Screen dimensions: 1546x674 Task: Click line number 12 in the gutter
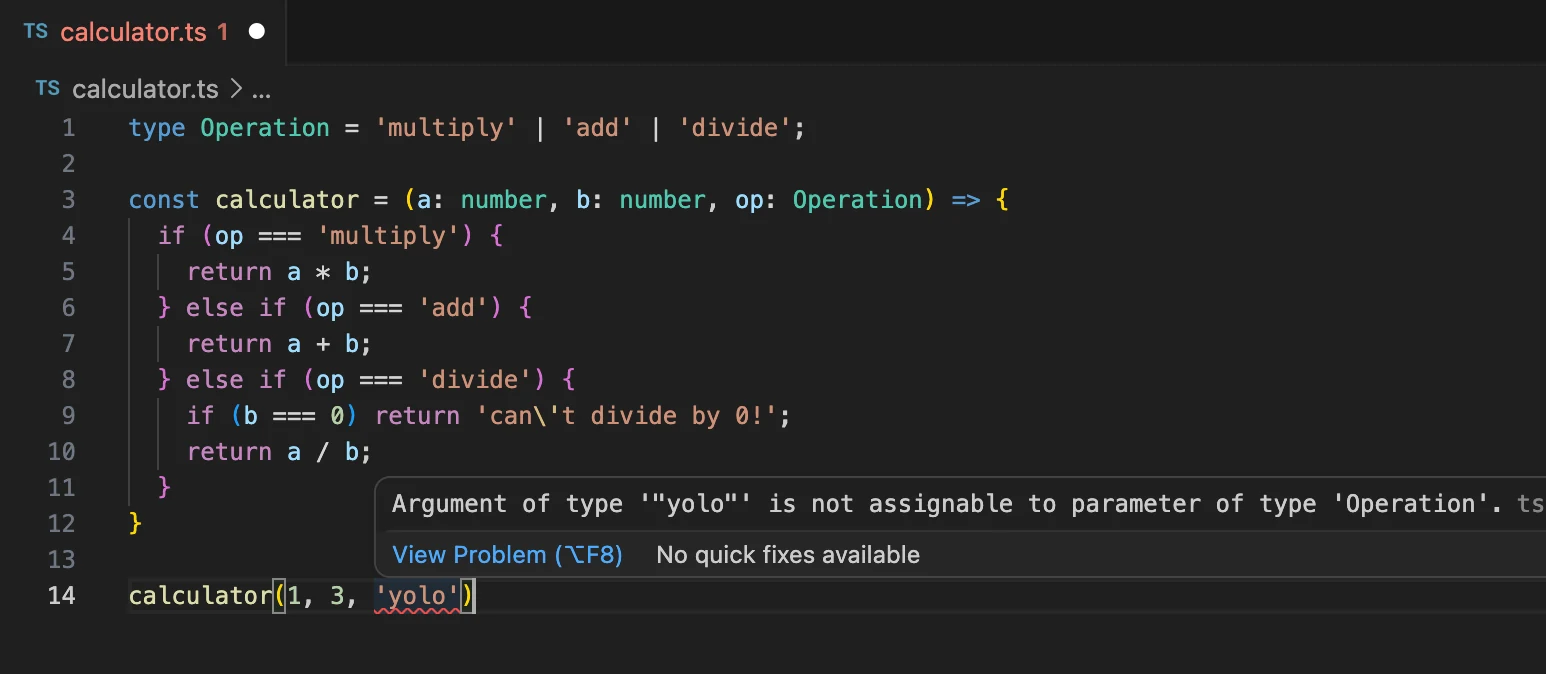click(61, 524)
